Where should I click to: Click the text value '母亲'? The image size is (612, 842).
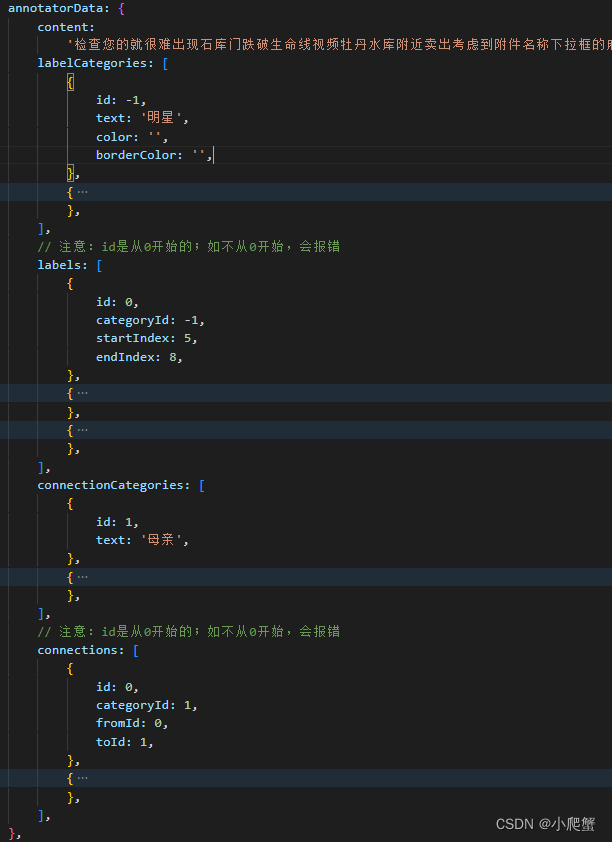(161, 540)
